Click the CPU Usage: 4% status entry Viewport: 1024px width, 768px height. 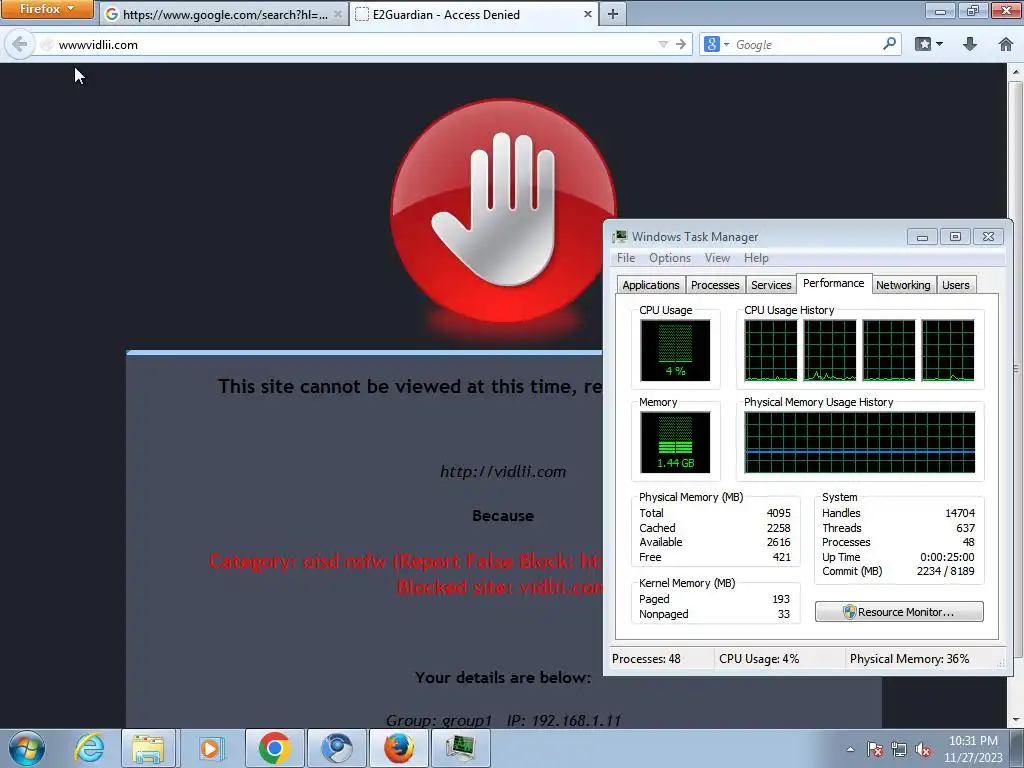pyautogui.click(x=759, y=659)
